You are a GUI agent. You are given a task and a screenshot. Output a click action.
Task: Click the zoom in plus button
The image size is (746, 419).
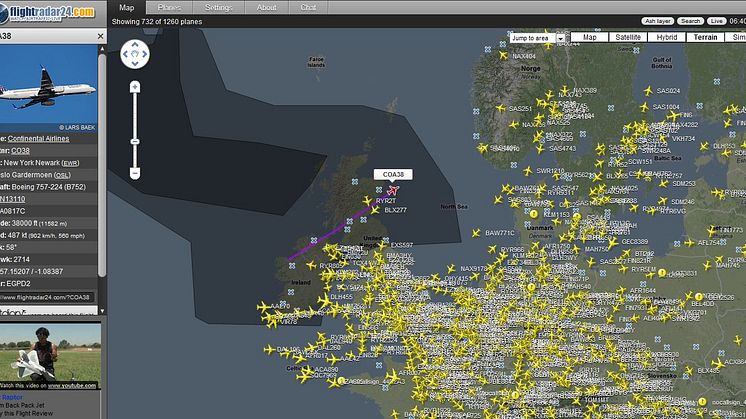tap(135, 87)
